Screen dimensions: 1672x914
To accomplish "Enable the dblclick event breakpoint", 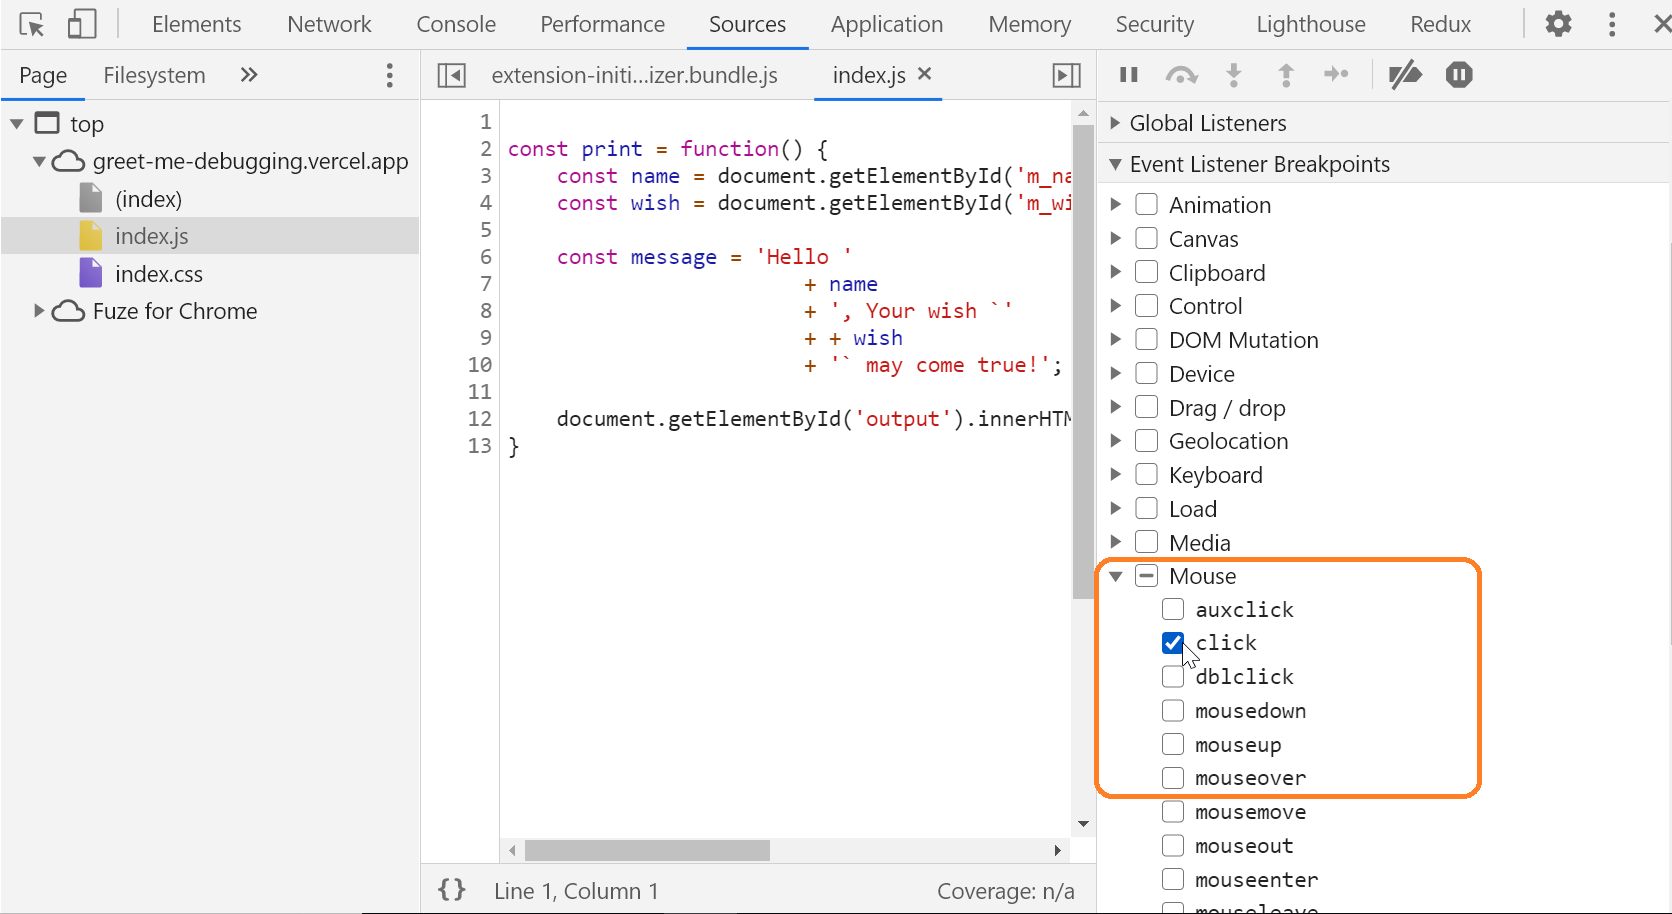I will 1173,677.
